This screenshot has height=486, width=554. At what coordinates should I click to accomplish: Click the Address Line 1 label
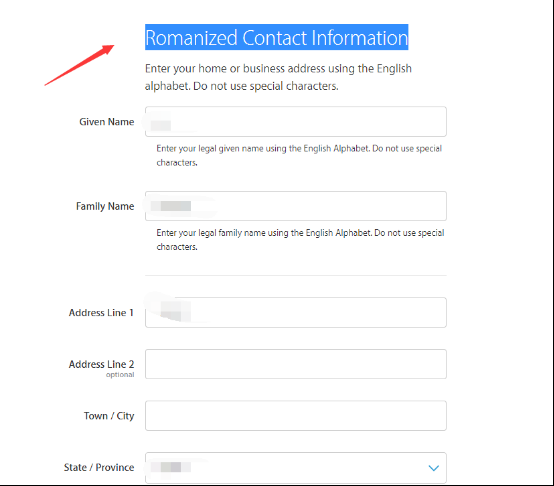tap(101, 313)
